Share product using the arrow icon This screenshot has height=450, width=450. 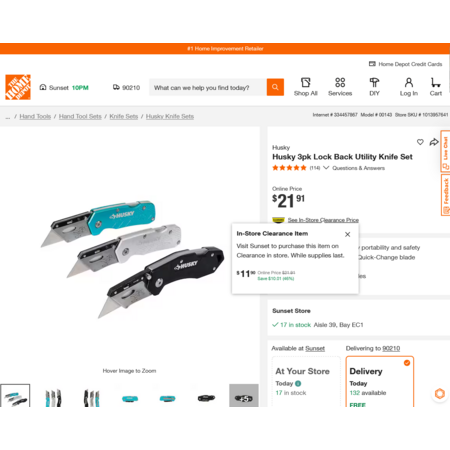pos(434,142)
